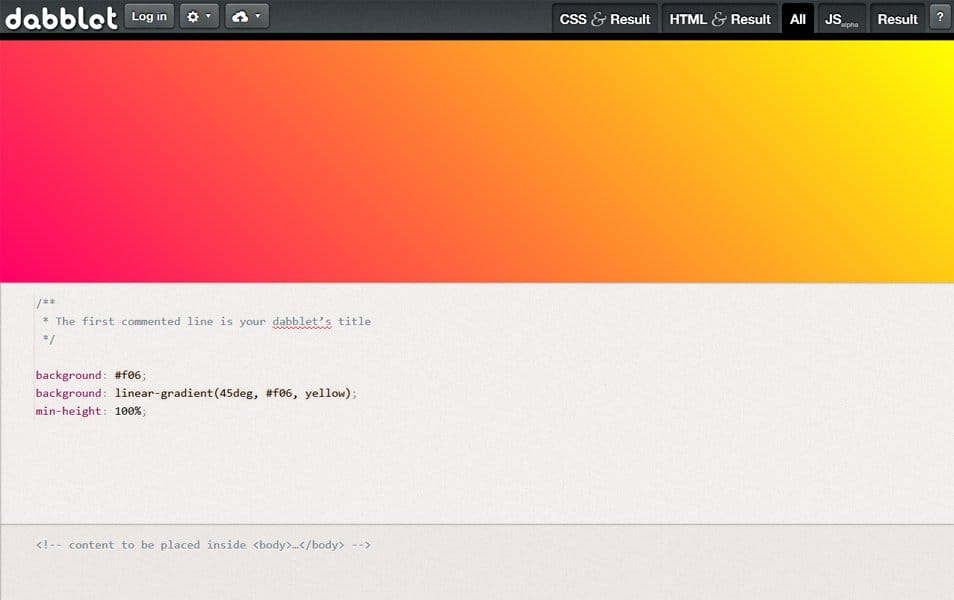Viewport: 954px width, 600px height.
Task: Click the linear-gradient(45deg, #f06, yellow) value
Action: [x=233, y=393]
